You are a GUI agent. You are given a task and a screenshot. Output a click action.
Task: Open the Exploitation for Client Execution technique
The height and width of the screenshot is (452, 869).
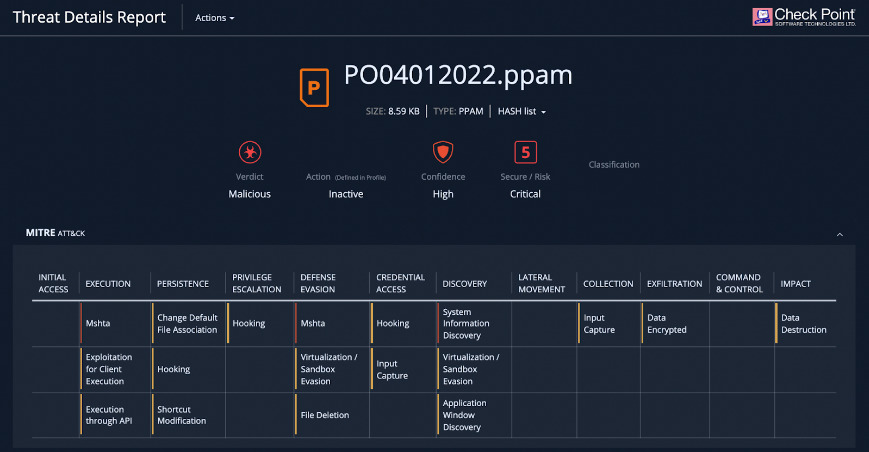point(109,369)
